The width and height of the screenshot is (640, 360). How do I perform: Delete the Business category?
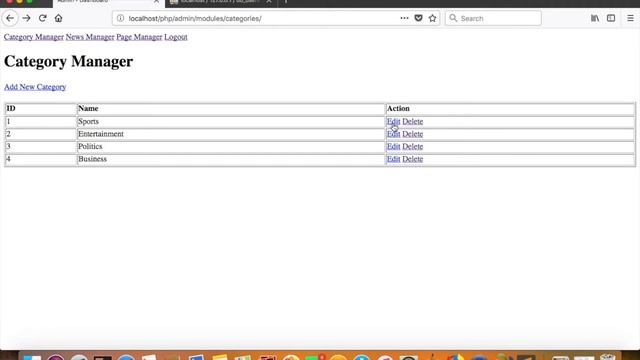pyautogui.click(x=413, y=159)
